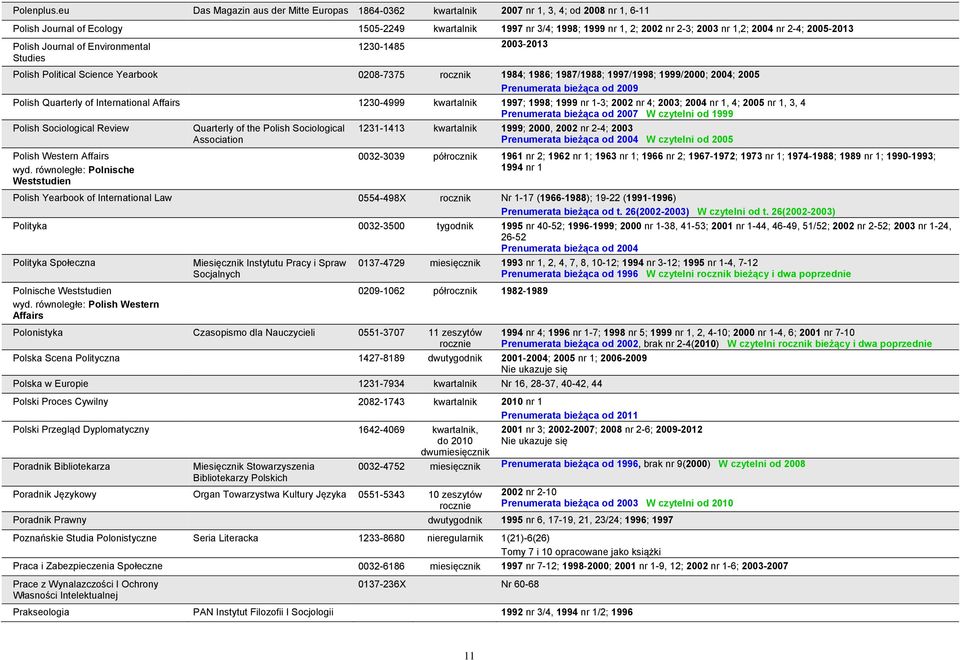960x660 pixels.
Task: Select the title Polityka
Action: [x=29, y=227]
